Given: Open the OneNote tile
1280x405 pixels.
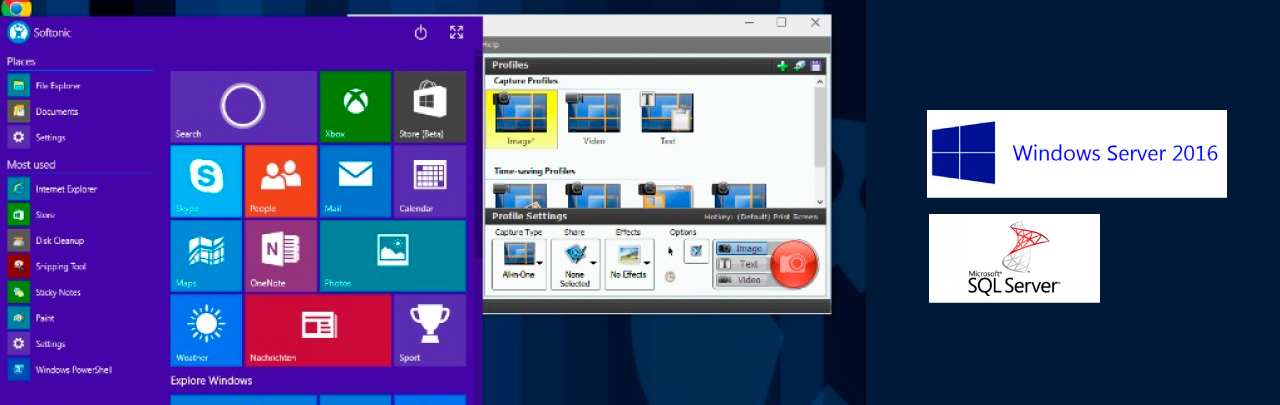Looking at the screenshot, I should click(281, 256).
